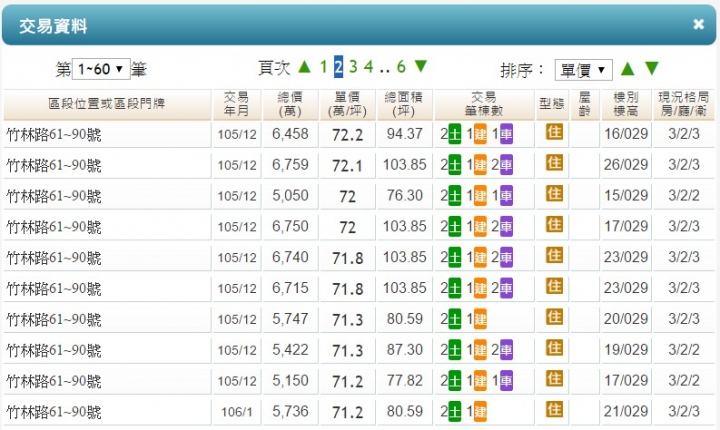720x430 pixels.
Task: Select transaction date 106/1
Action: point(237,412)
